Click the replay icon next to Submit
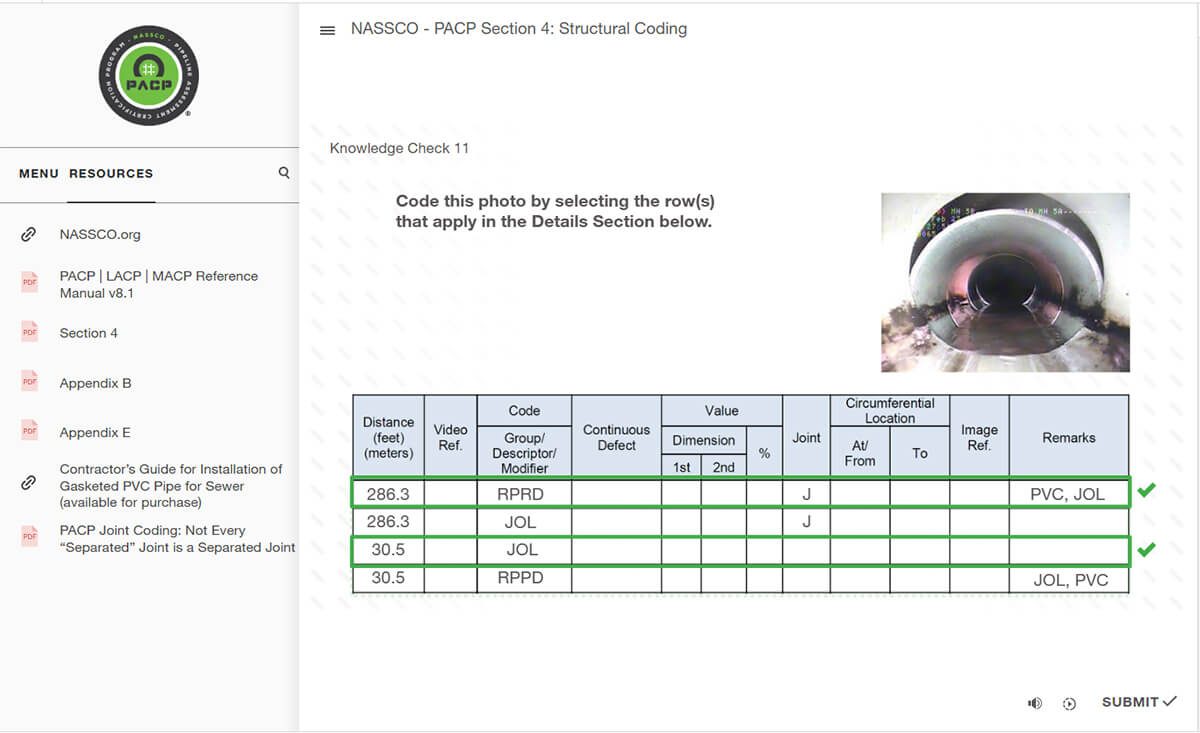1200x733 pixels. coord(1069,703)
